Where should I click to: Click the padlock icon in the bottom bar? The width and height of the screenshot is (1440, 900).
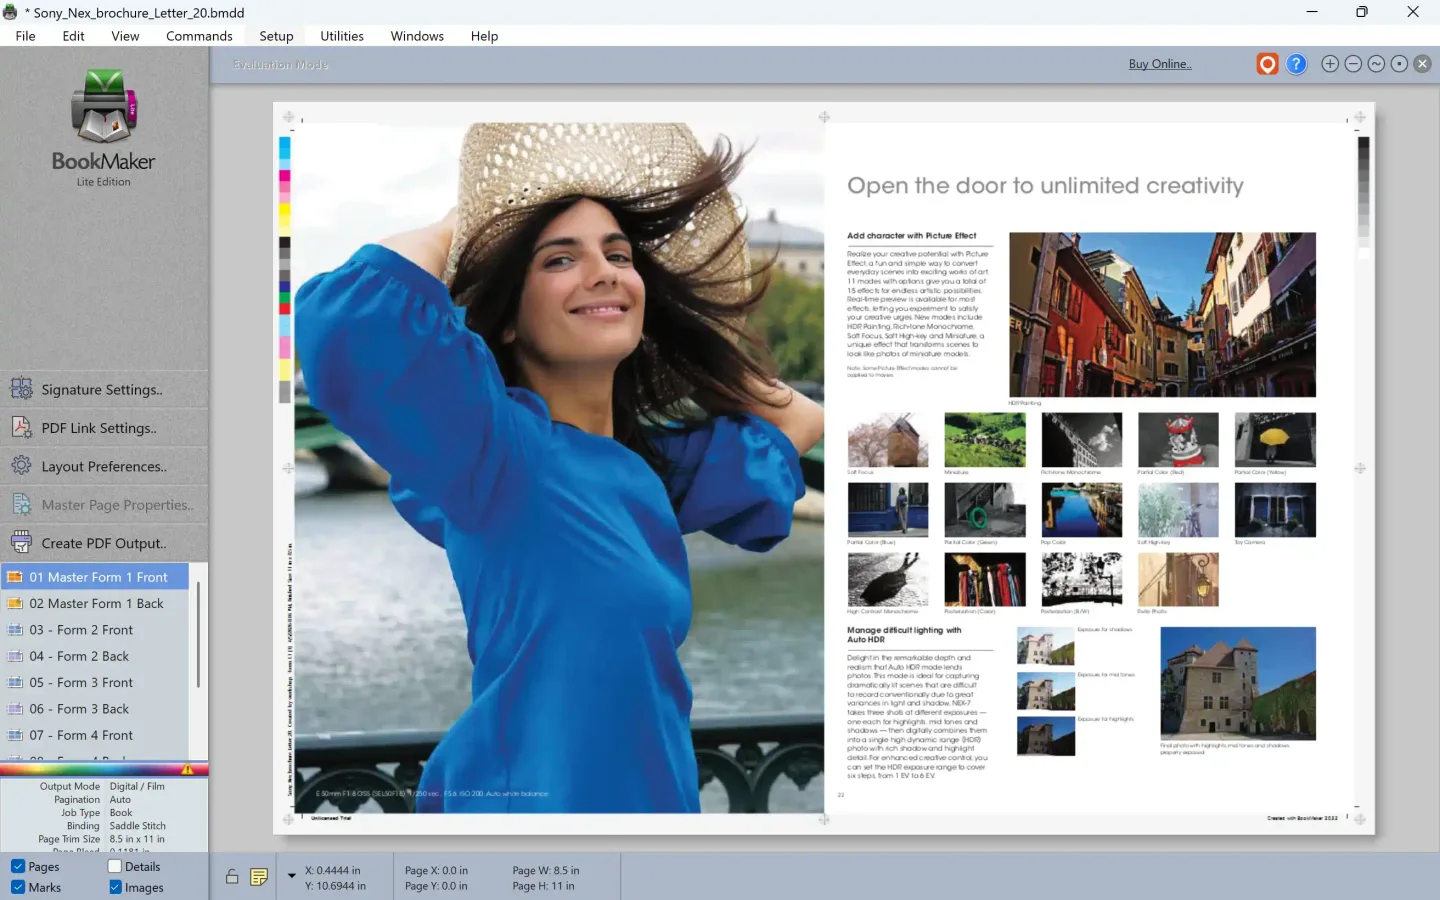click(x=232, y=877)
